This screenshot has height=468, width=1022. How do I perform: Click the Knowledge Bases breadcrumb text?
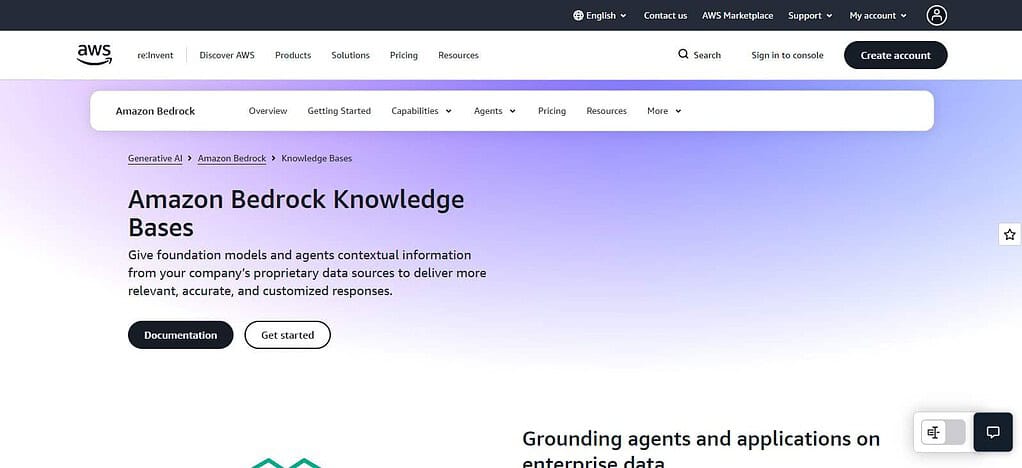(317, 158)
